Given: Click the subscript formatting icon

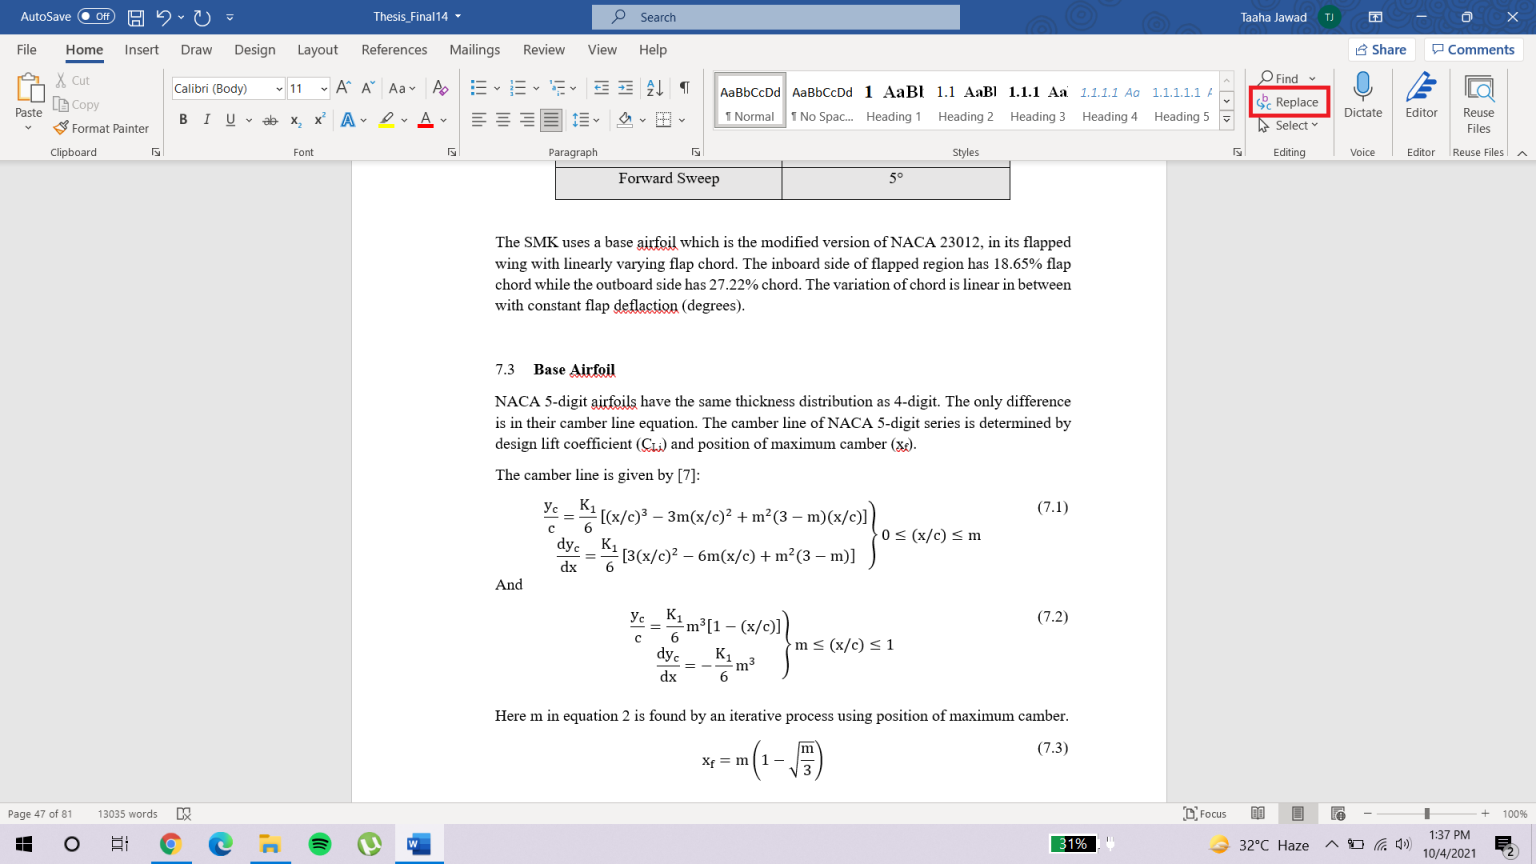Looking at the screenshot, I should point(295,118).
